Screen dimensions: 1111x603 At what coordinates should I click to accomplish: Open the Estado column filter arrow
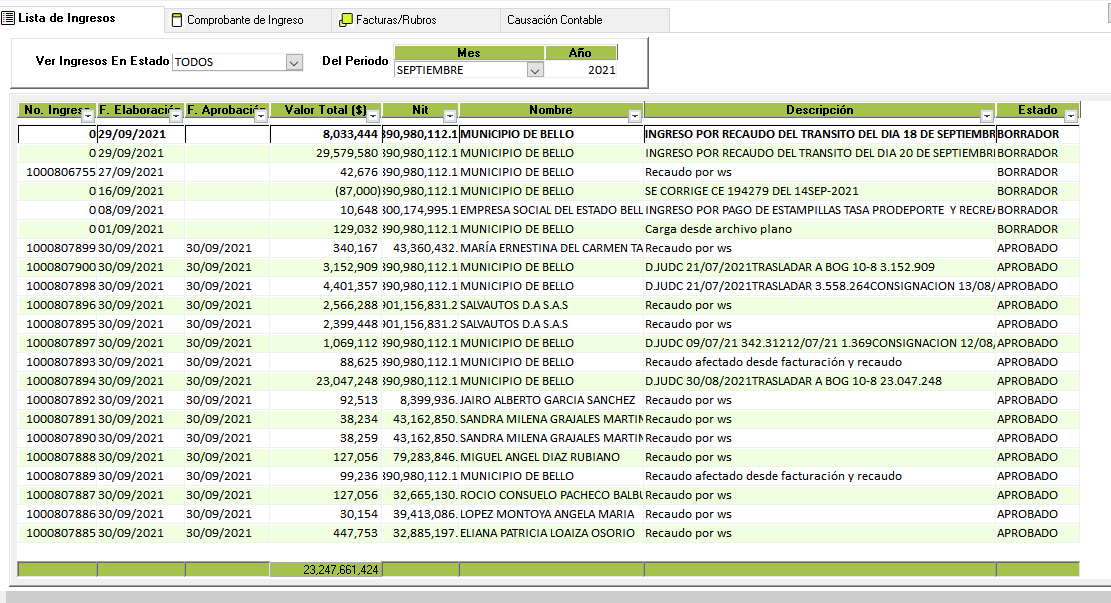[1071, 115]
